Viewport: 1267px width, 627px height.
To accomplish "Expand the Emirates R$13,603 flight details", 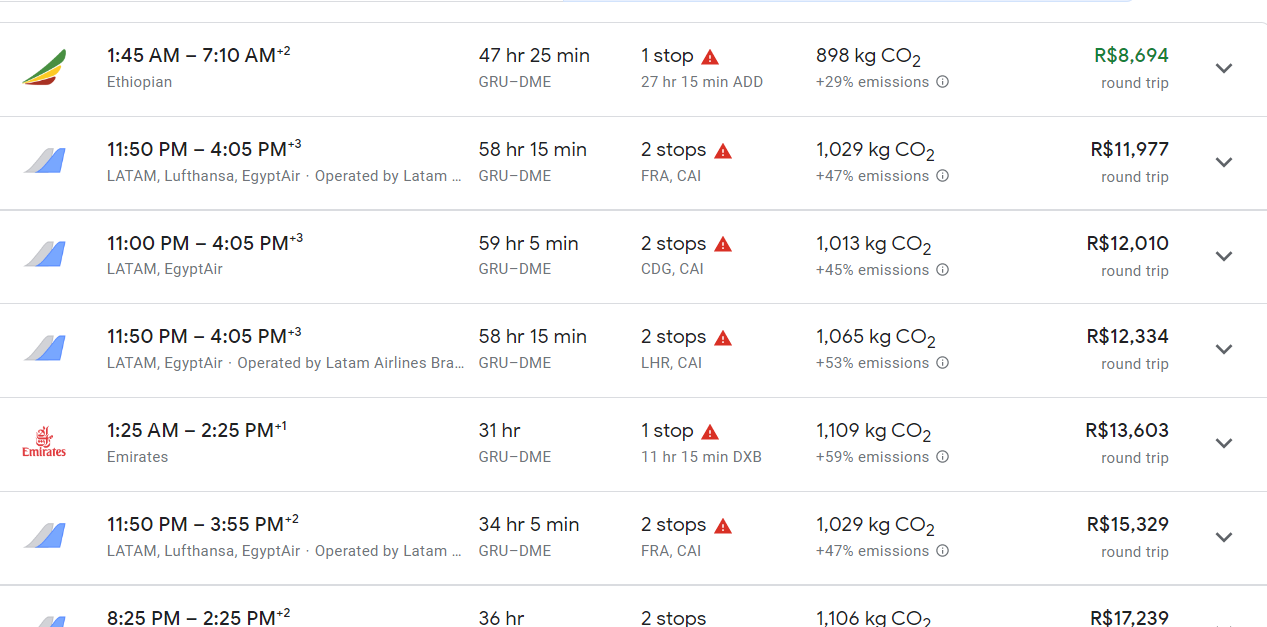I will point(1224,443).
